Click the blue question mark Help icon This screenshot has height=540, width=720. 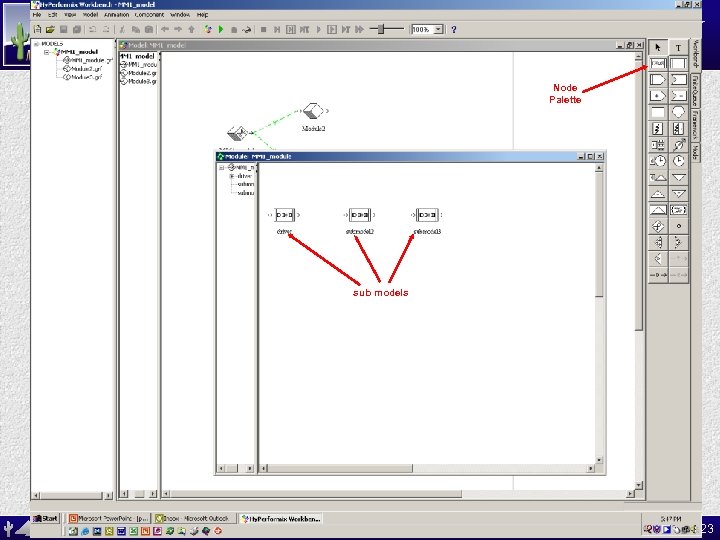tap(454, 29)
